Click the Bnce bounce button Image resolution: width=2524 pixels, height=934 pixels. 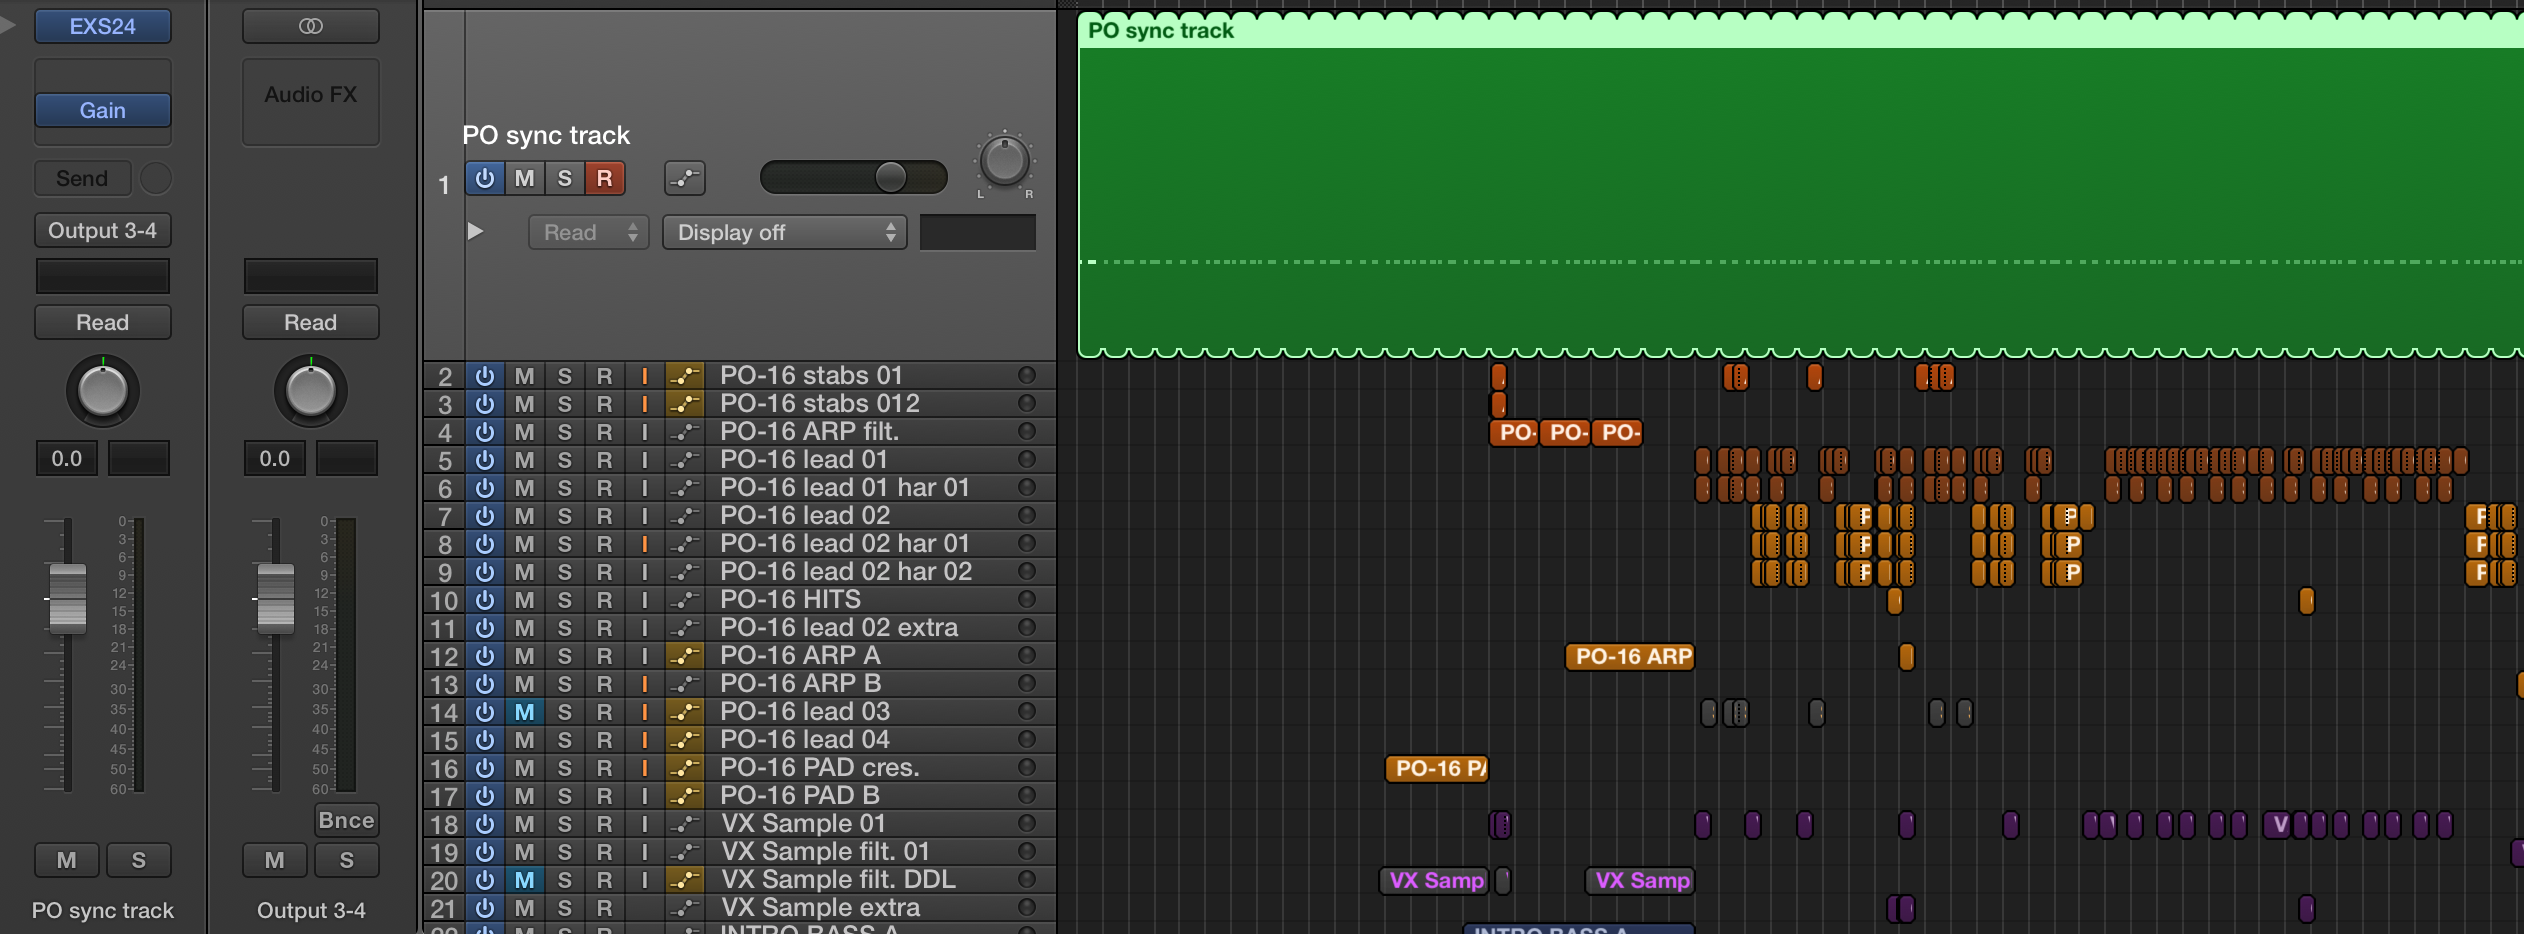(x=347, y=820)
